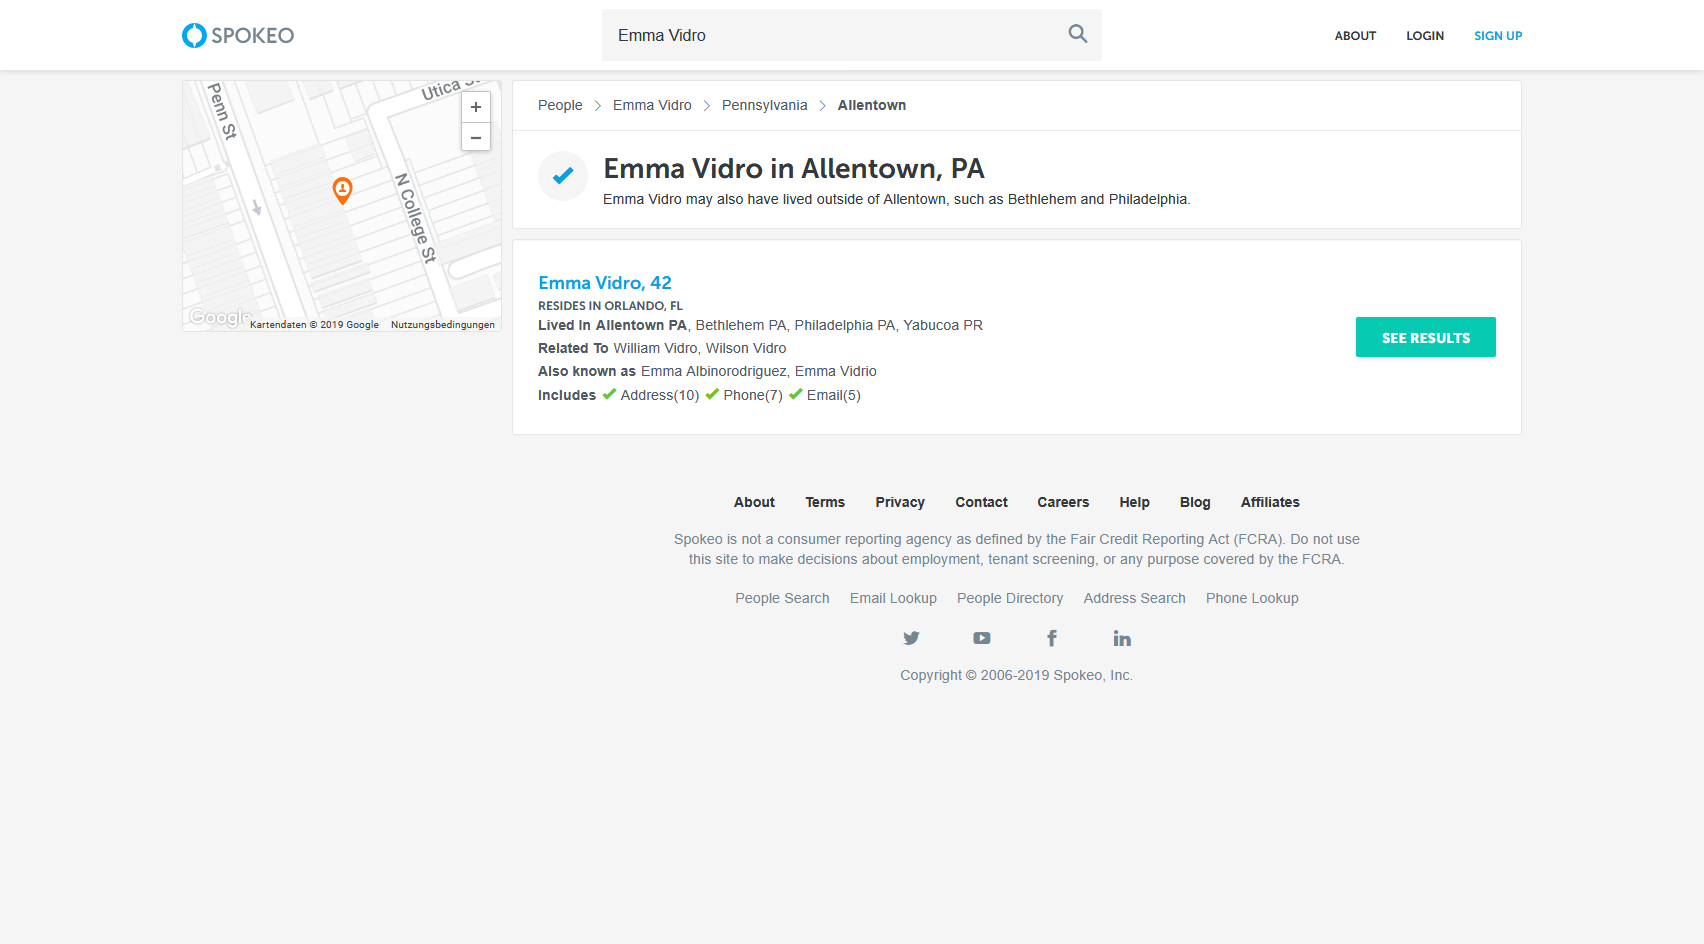Viewport: 1704px width, 944px height.
Task: Click the Spokeo logo
Action: [238, 35]
